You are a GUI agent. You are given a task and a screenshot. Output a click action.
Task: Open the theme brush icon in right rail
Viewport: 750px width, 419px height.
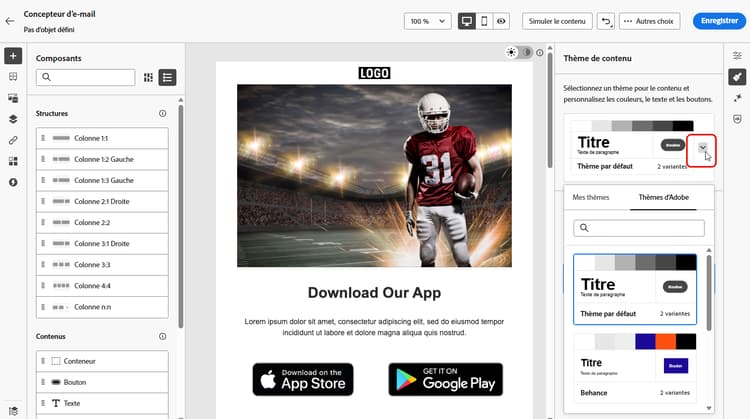point(737,77)
